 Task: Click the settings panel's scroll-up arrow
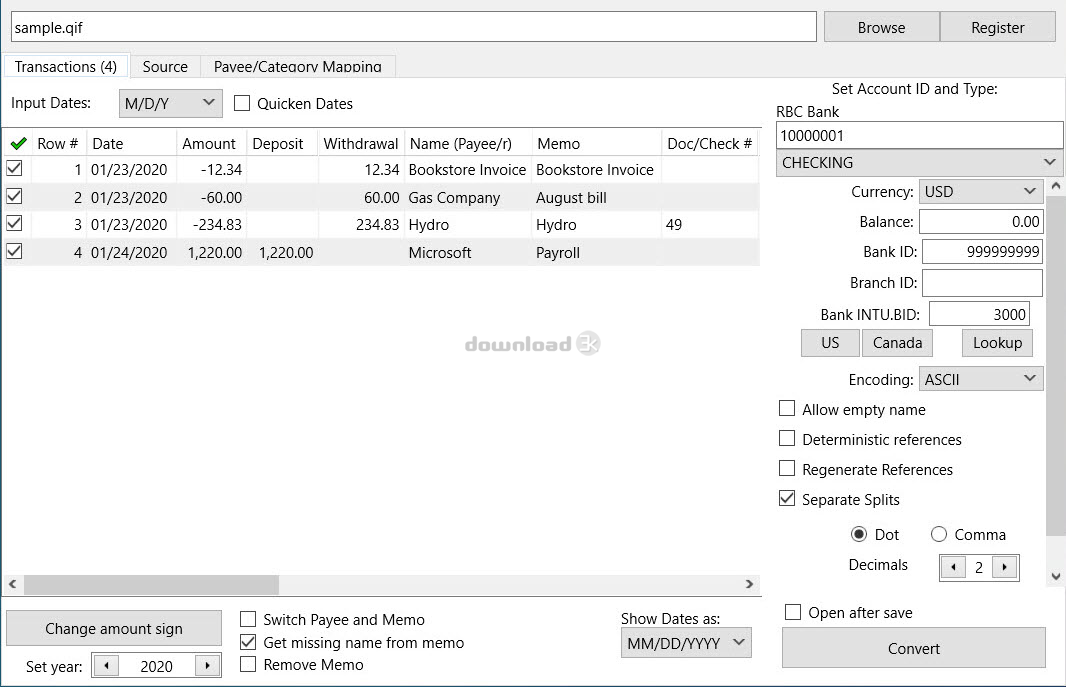pos(1056,185)
